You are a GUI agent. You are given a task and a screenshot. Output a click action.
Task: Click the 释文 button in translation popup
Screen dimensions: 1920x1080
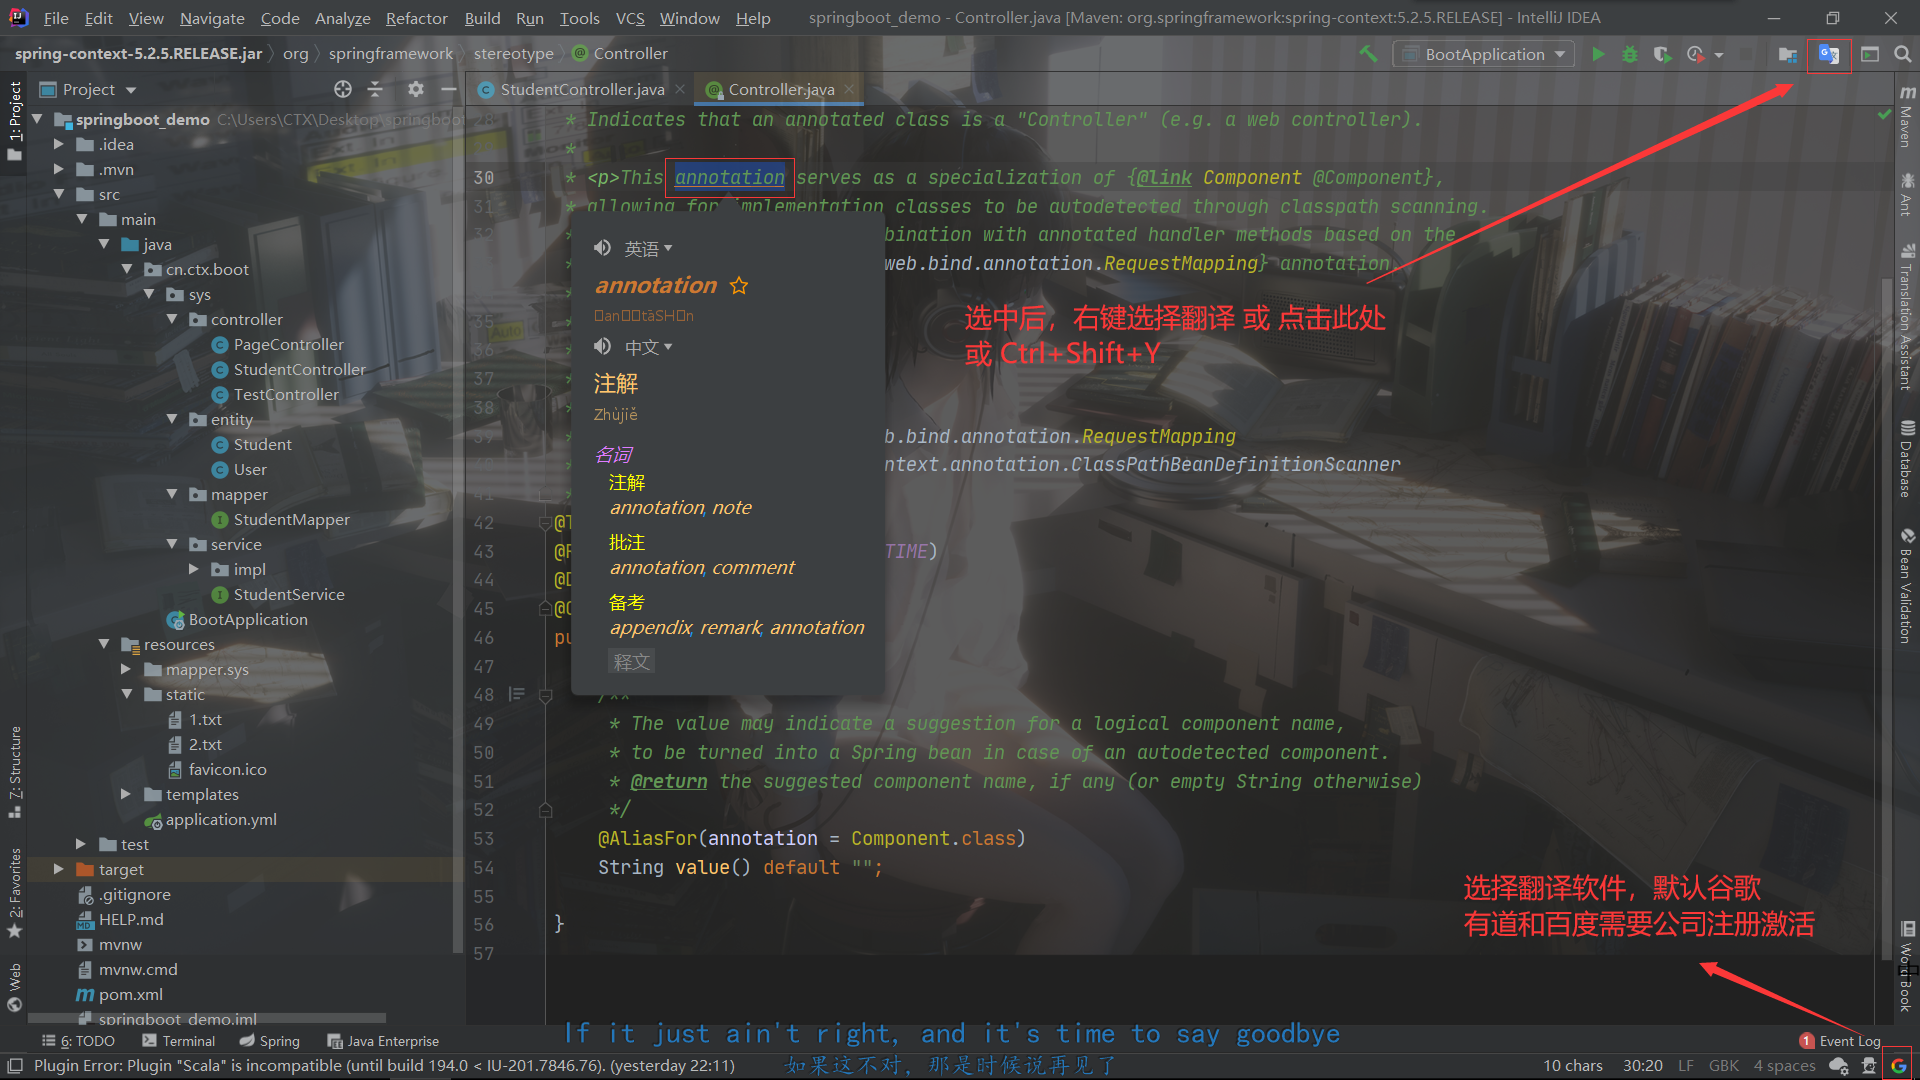coord(632,661)
